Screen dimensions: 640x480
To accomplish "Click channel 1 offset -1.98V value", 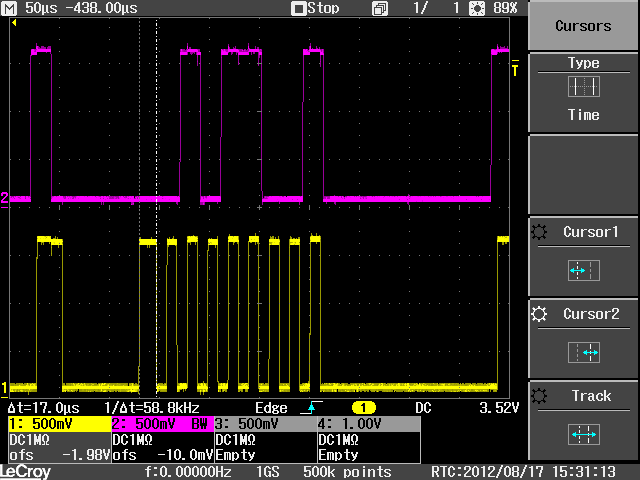I will click(x=86, y=455).
